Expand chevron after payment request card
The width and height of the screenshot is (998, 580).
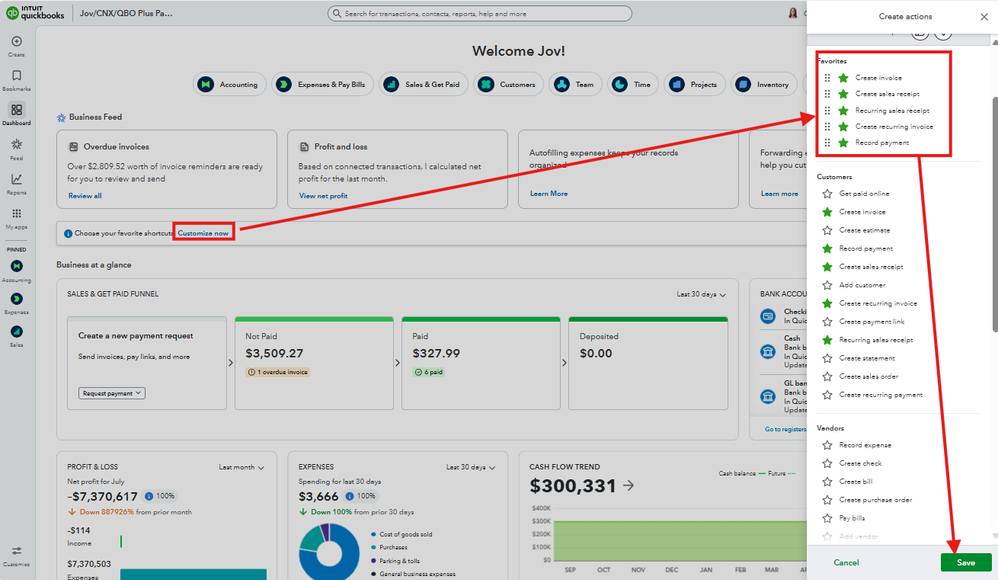pyautogui.click(x=230, y=363)
